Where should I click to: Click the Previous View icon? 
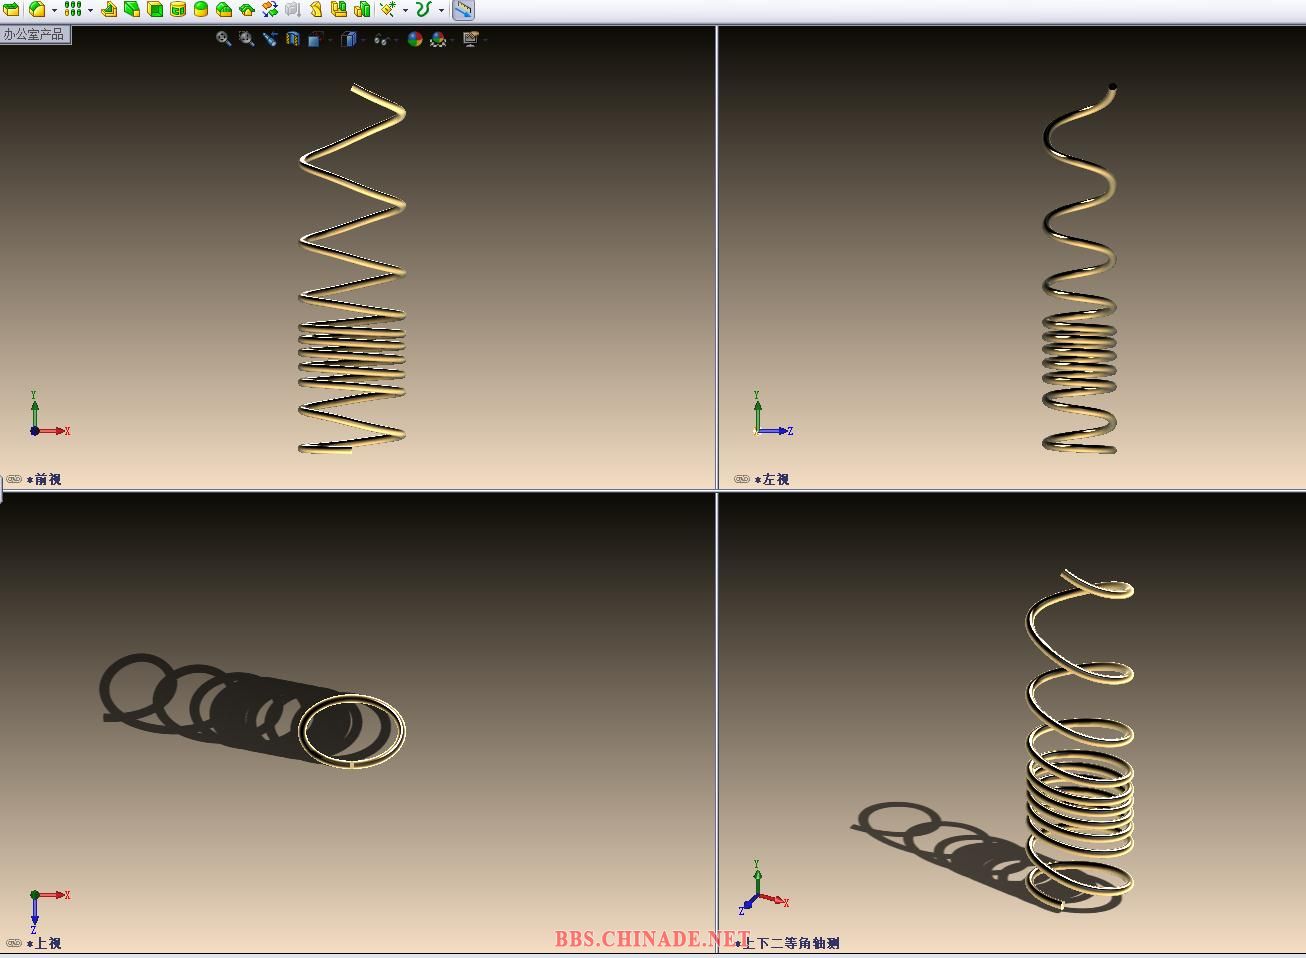click(x=270, y=39)
